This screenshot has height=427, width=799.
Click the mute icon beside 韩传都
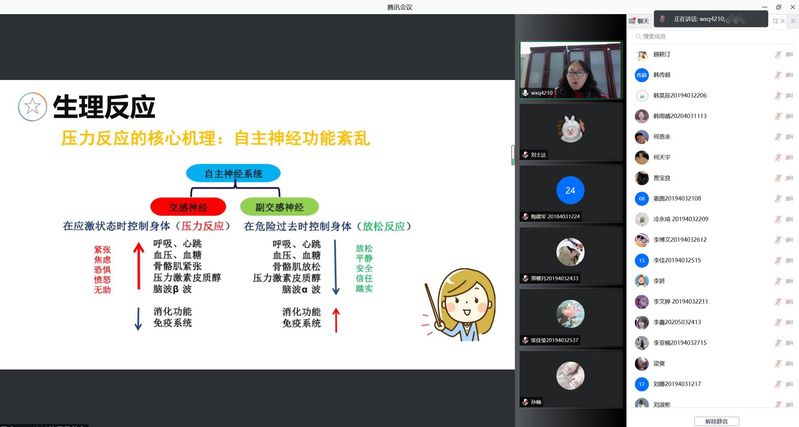[x=776, y=75]
